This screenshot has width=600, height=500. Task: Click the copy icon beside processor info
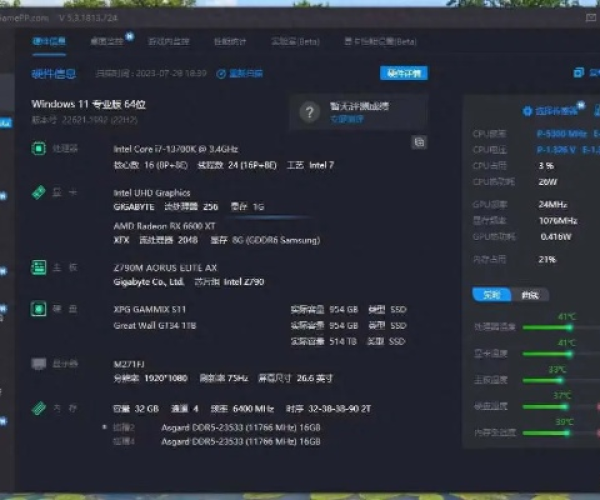coord(418,143)
